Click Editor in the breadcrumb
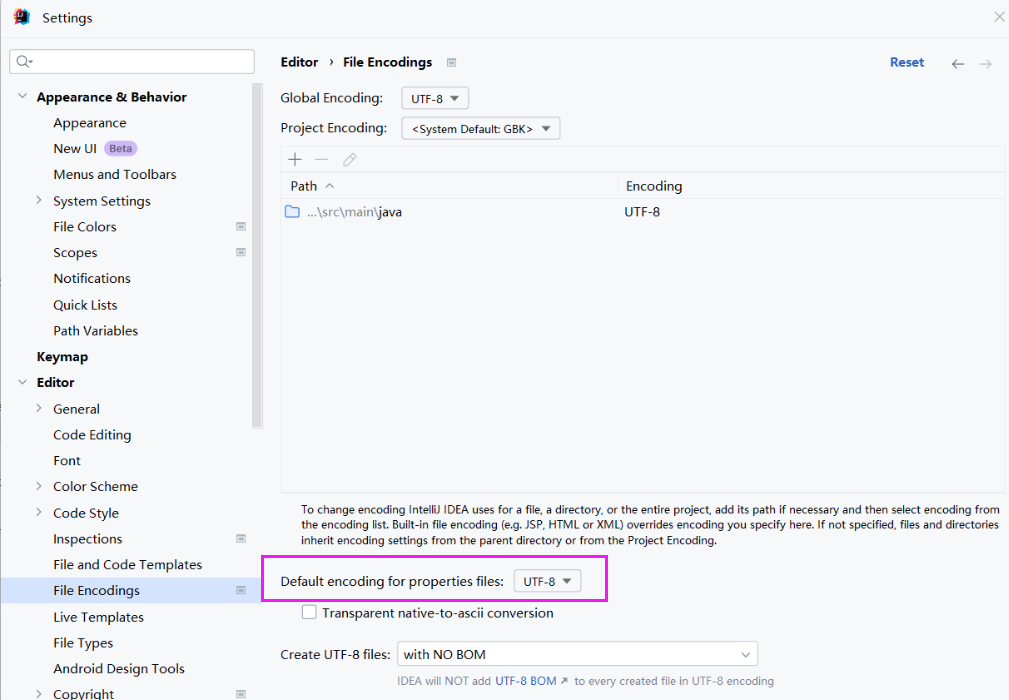 299,62
